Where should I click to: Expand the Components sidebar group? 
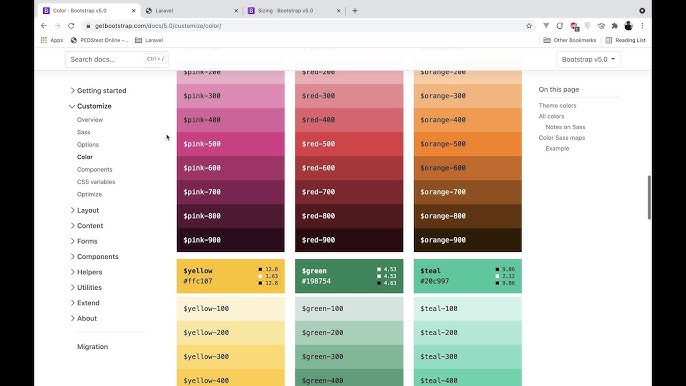(x=94, y=256)
